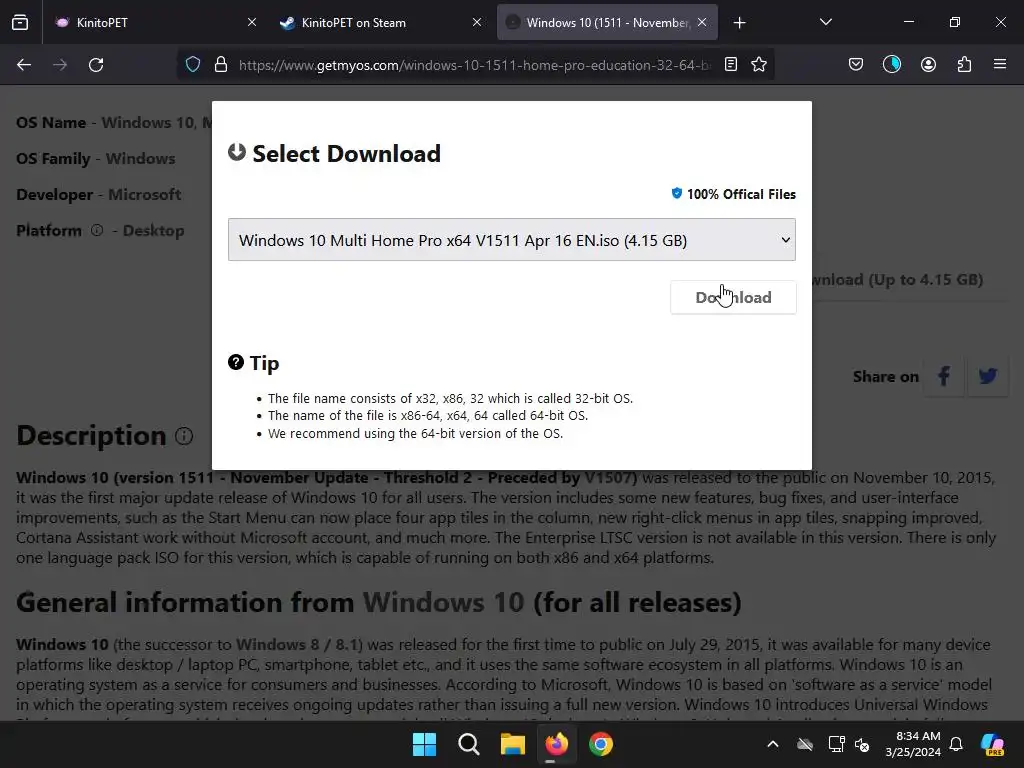This screenshot has width=1024, height=768.
Task: Click the OS Family - Windows text
Action: click(96, 159)
